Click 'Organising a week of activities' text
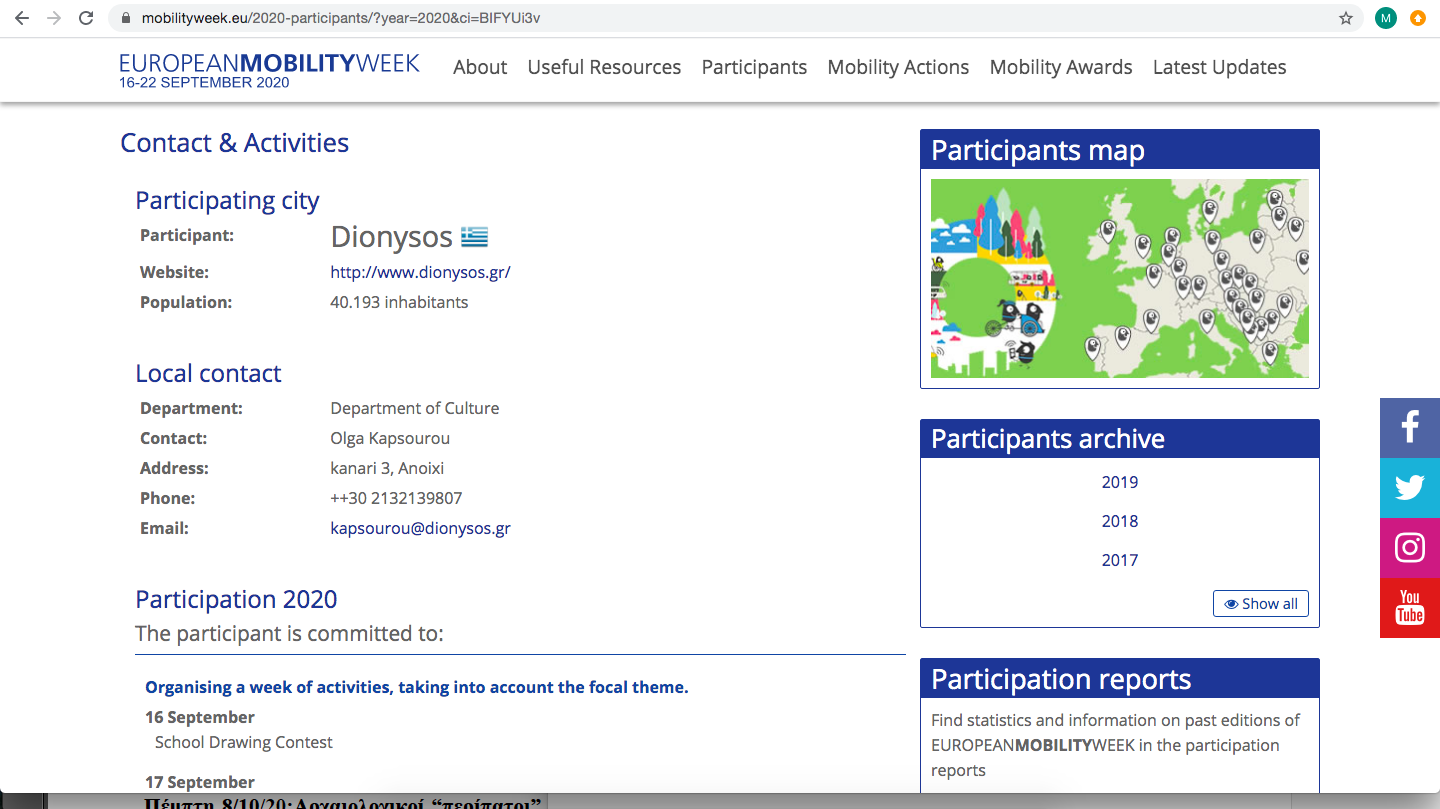 point(417,687)
